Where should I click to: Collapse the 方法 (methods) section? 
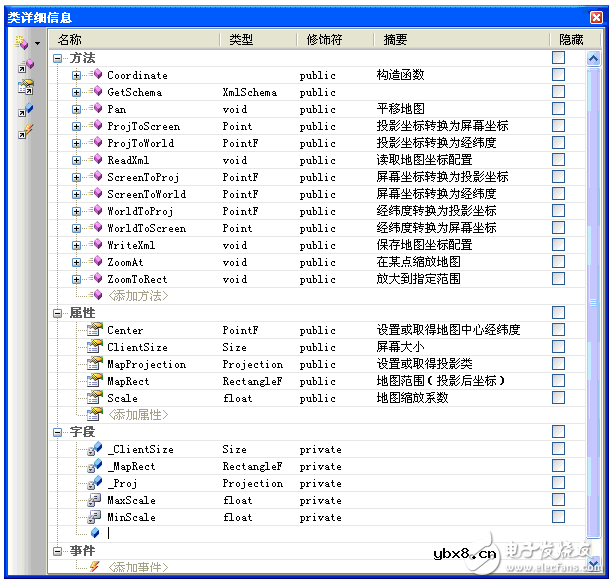pos(59,58)
